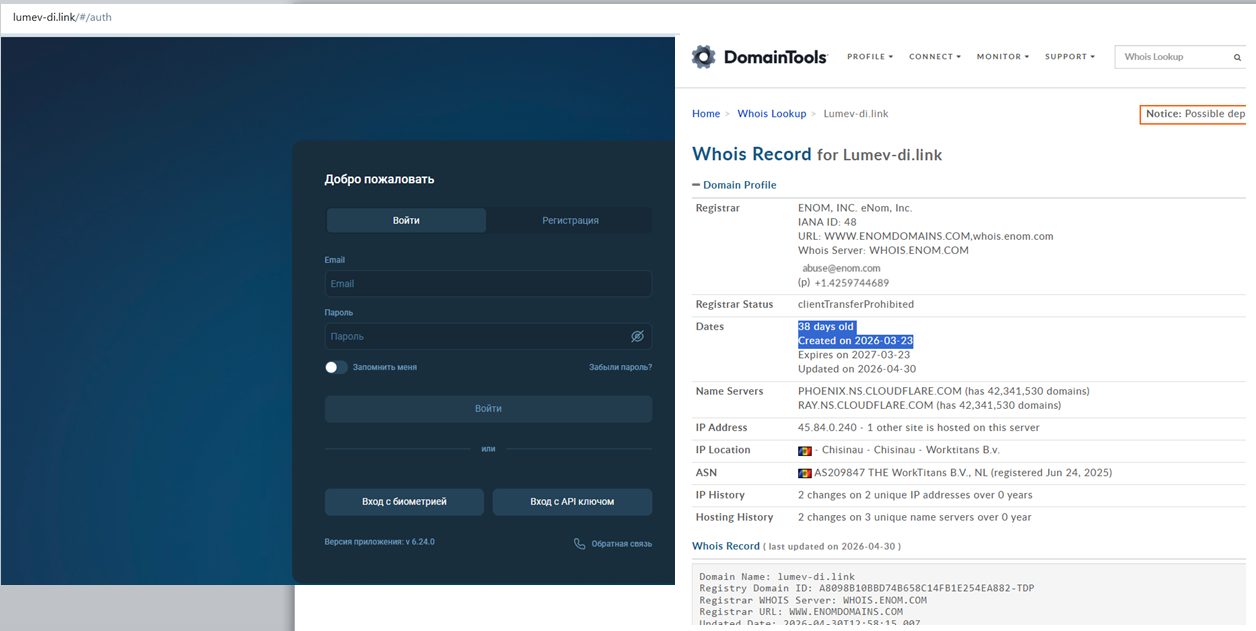Collapse the Domain Profile minus icon

[696, 185]
